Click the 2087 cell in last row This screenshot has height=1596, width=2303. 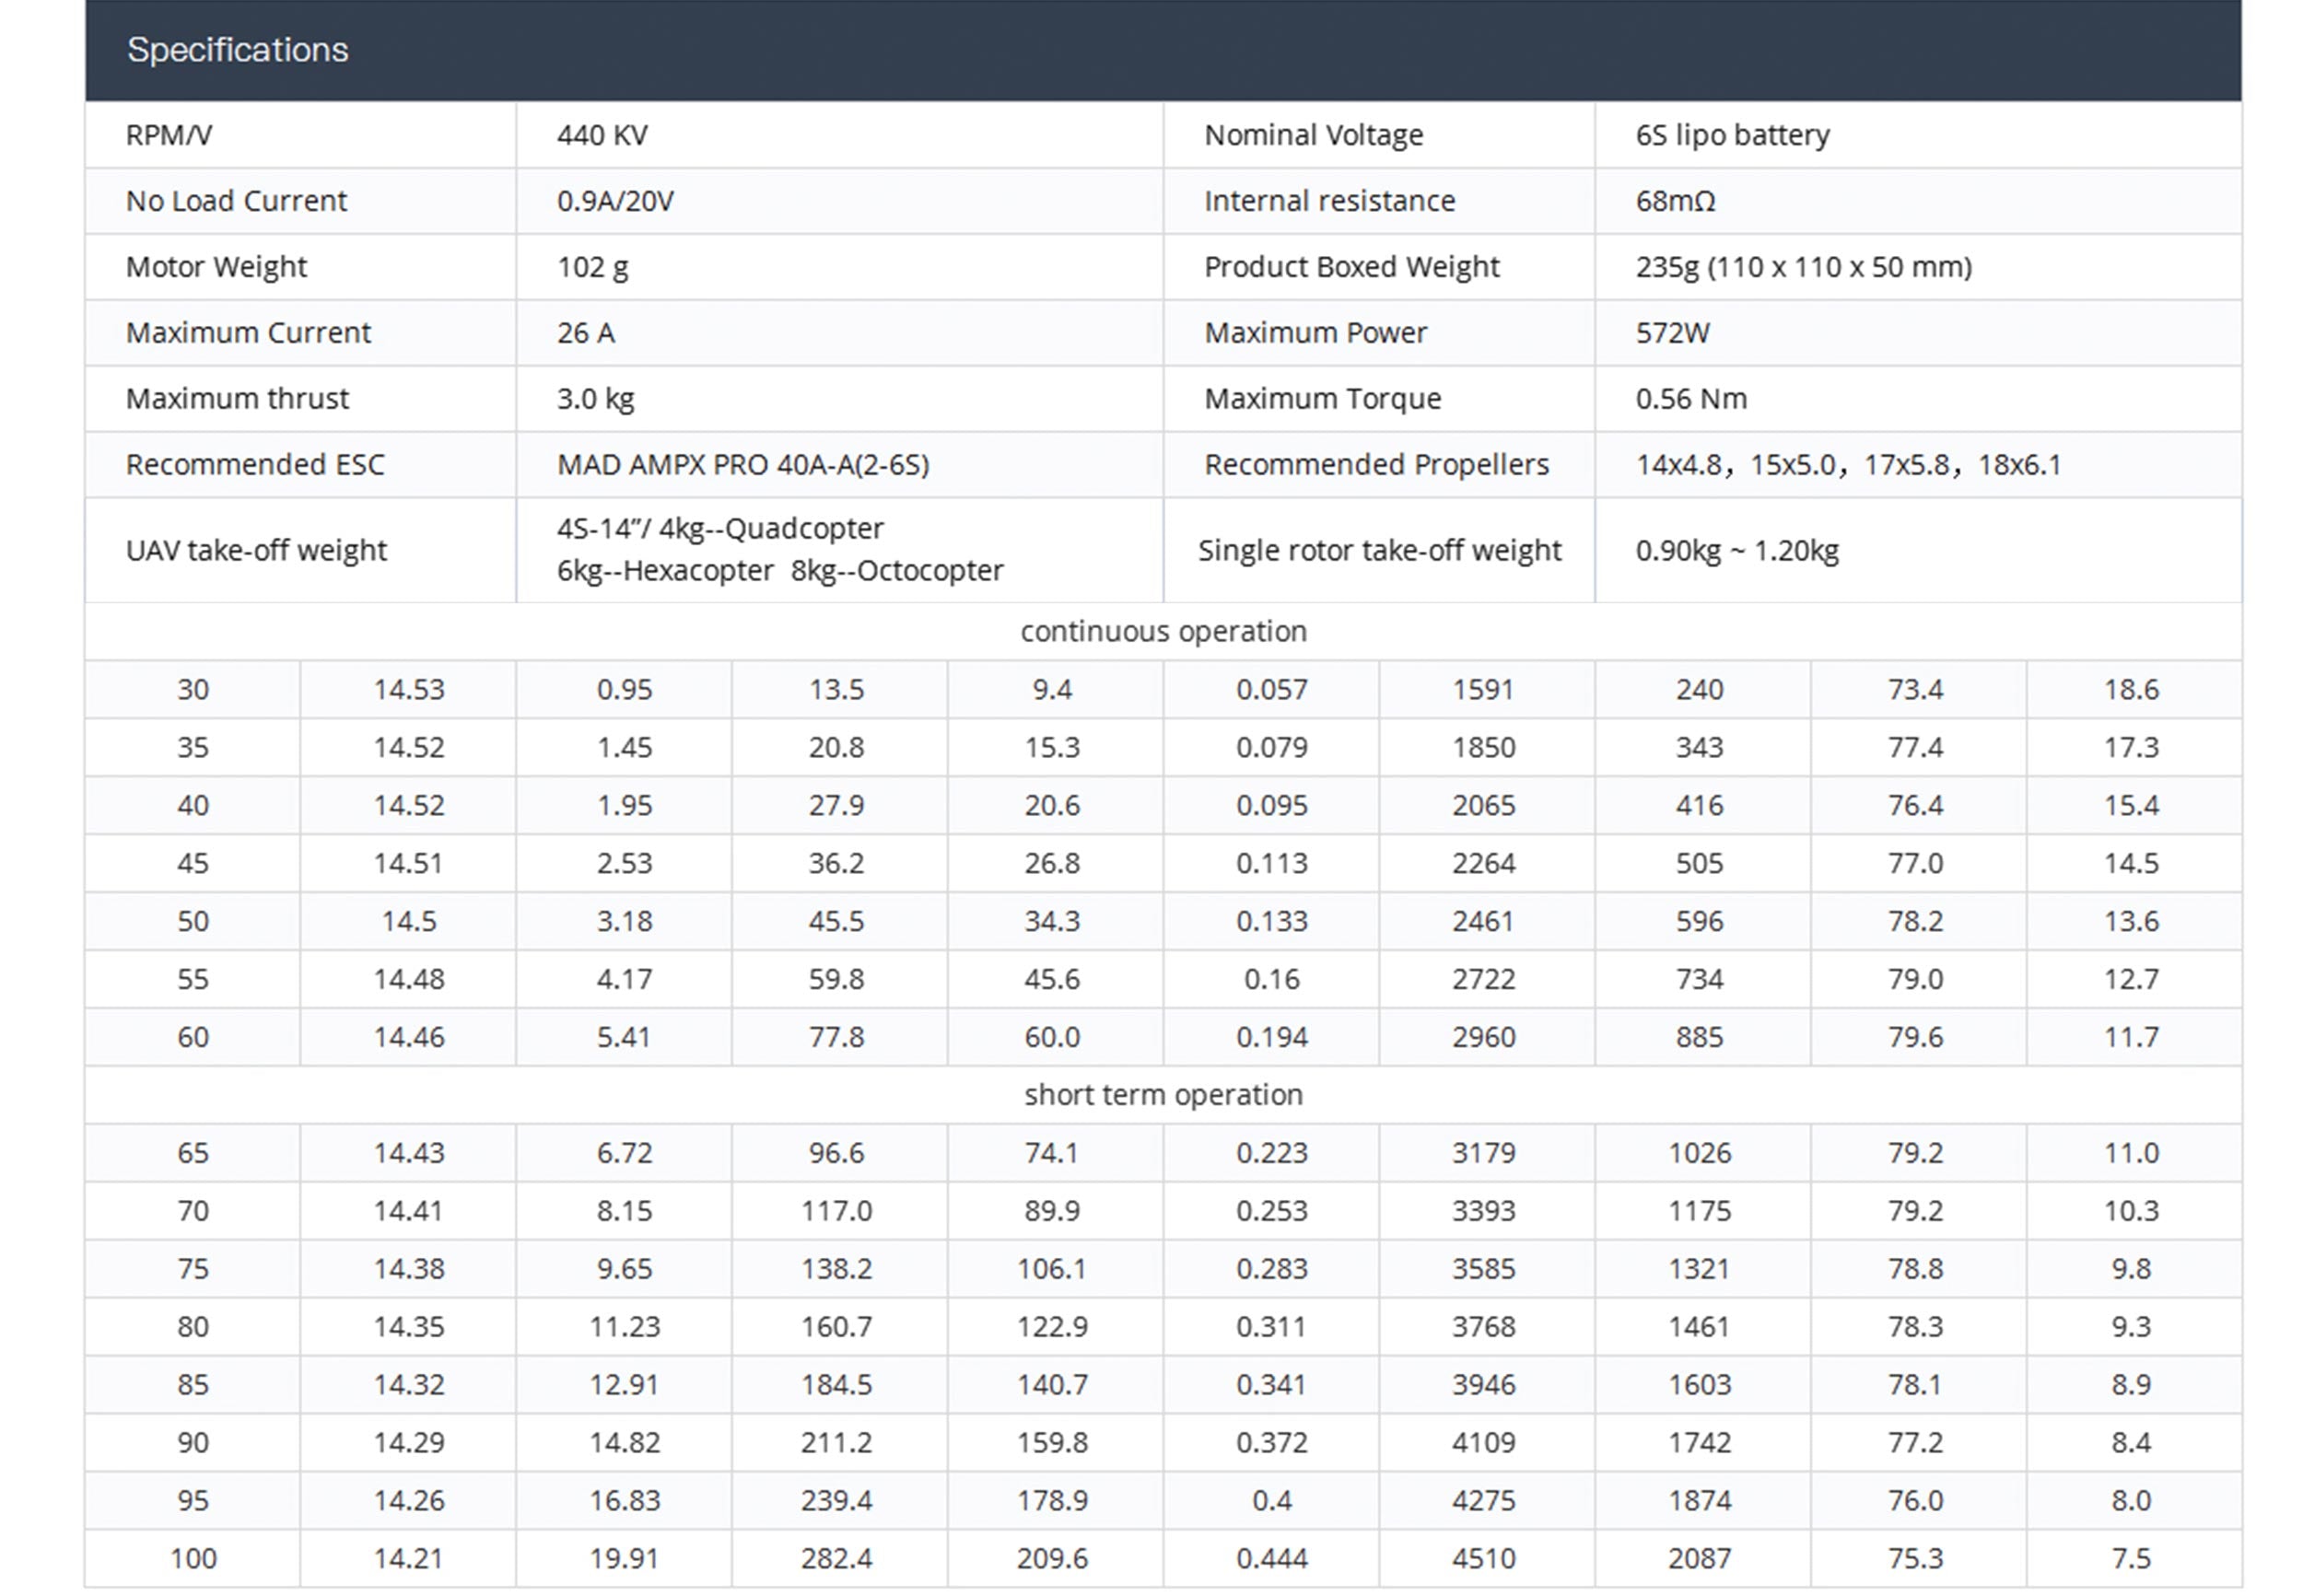click(x=1699, y=1558)
